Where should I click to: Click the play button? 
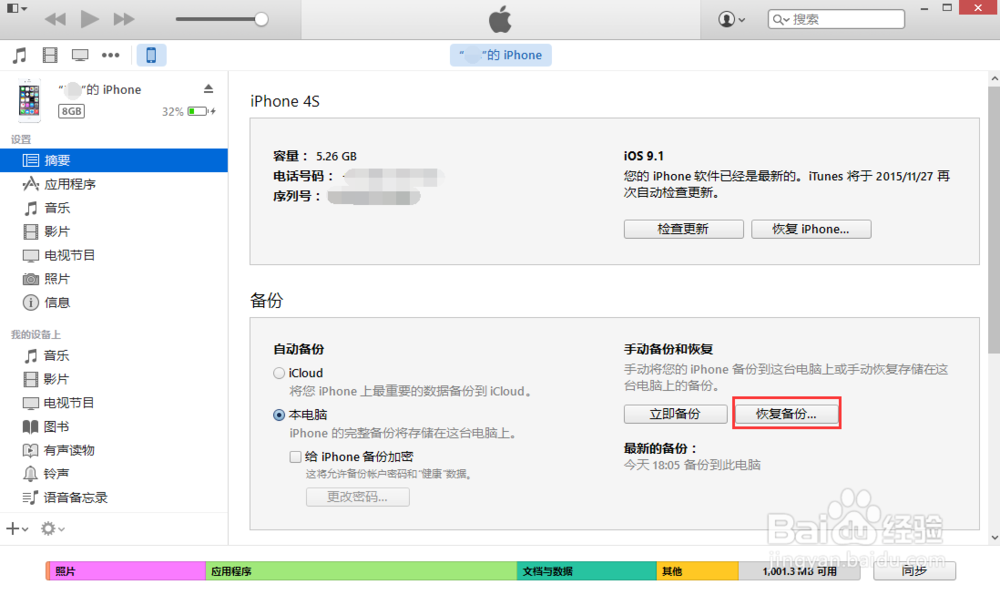coord(89,19)
